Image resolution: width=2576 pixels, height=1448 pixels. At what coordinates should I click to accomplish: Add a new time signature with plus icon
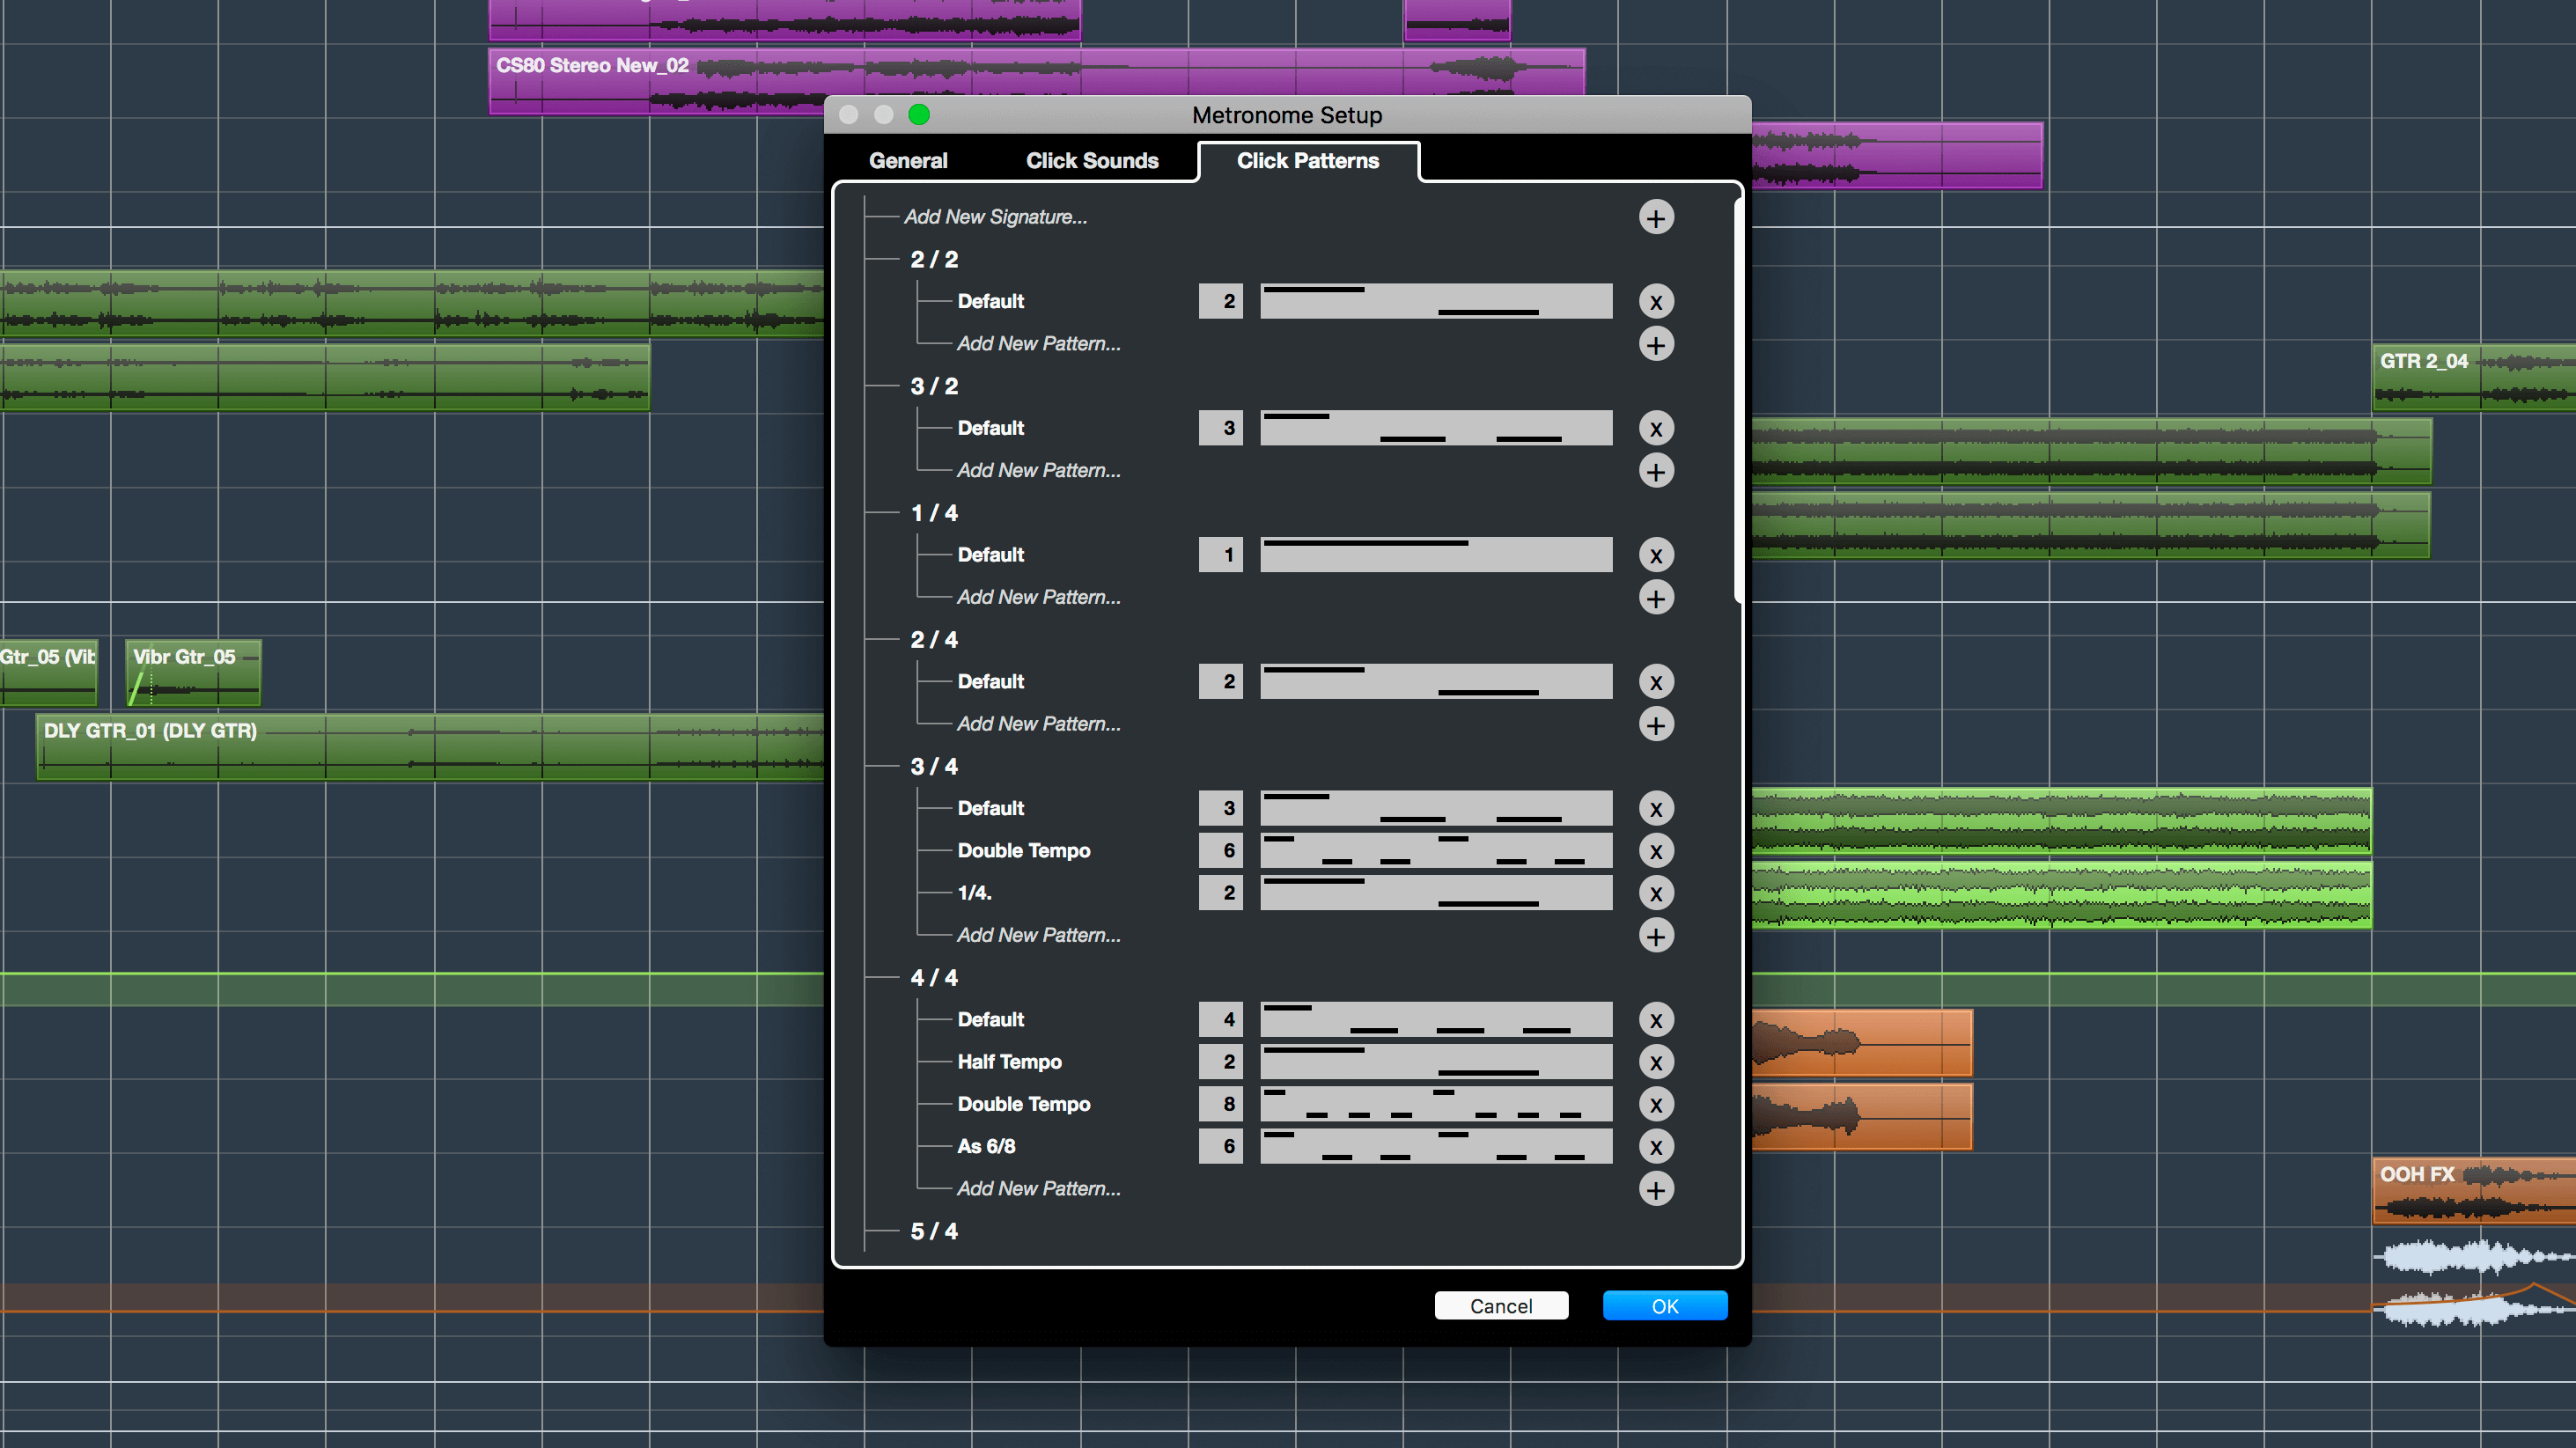(1656, 217)
